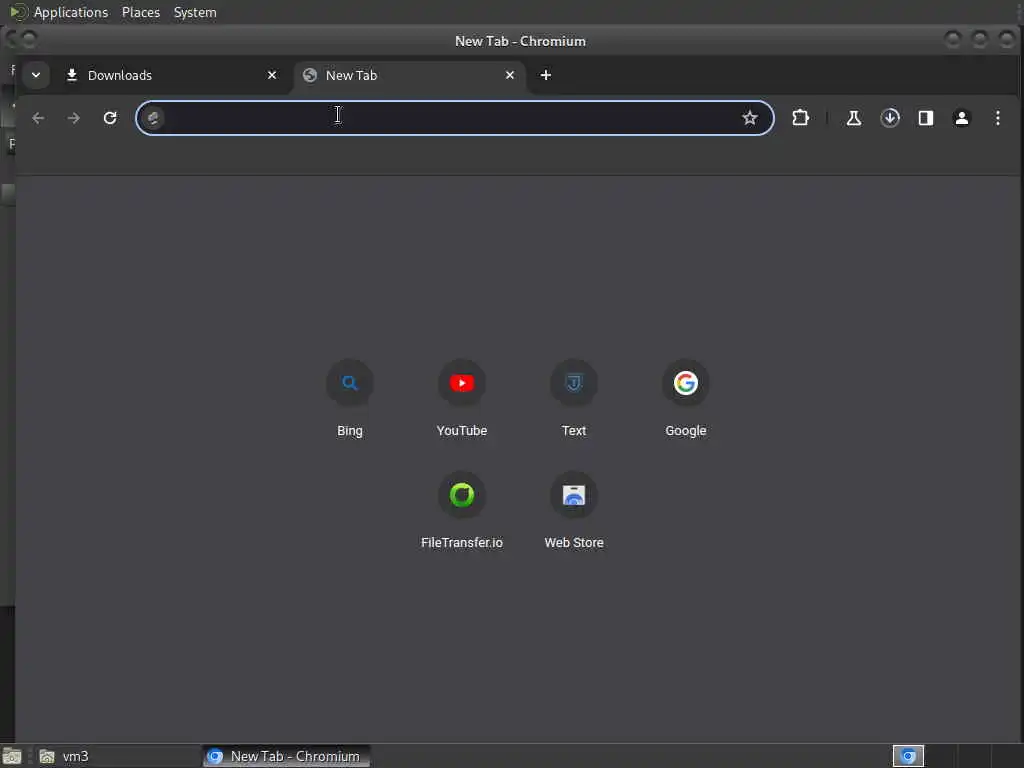Open the Places menu
Viewport: 1024px width, 768px height.
pyautogui.click(x=141, y=12)
